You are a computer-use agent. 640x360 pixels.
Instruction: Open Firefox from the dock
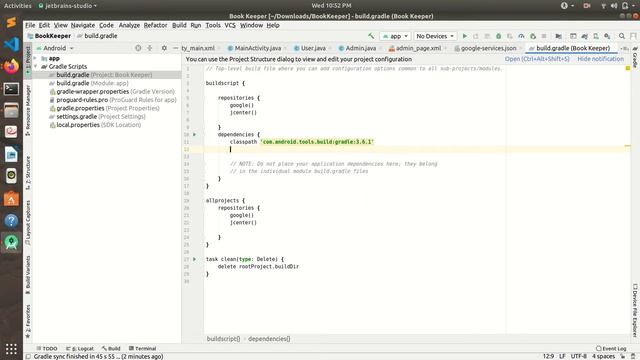click(x=11, y=66)
